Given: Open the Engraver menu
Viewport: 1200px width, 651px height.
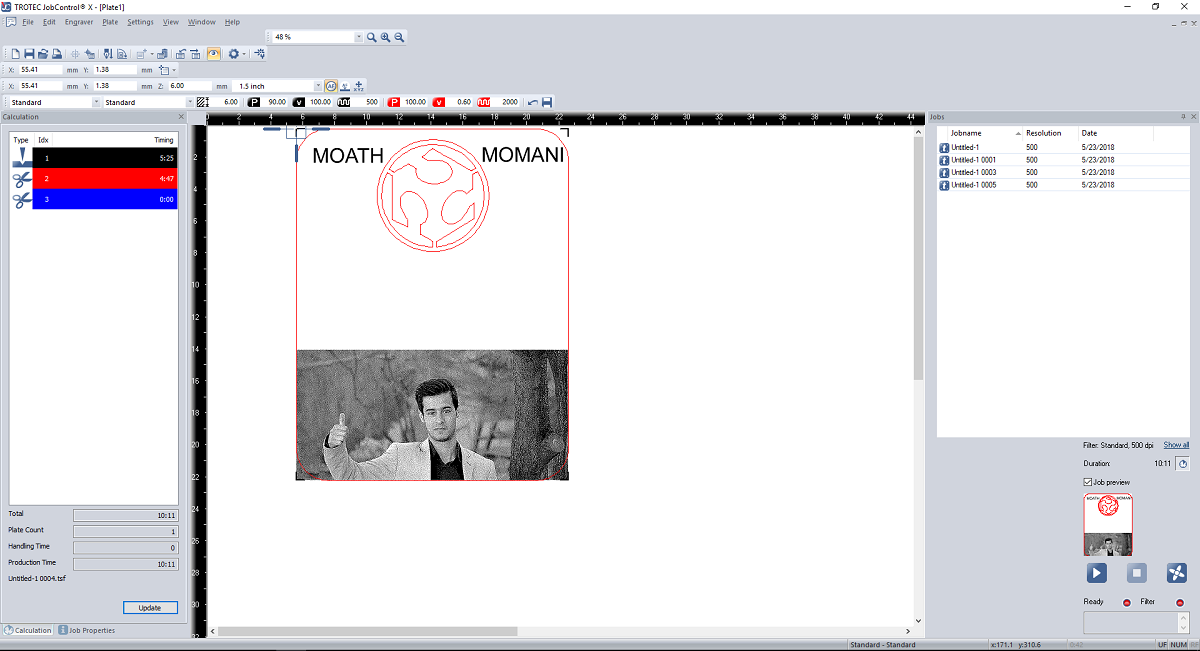Looking at the screenshot, I should 79,22.
